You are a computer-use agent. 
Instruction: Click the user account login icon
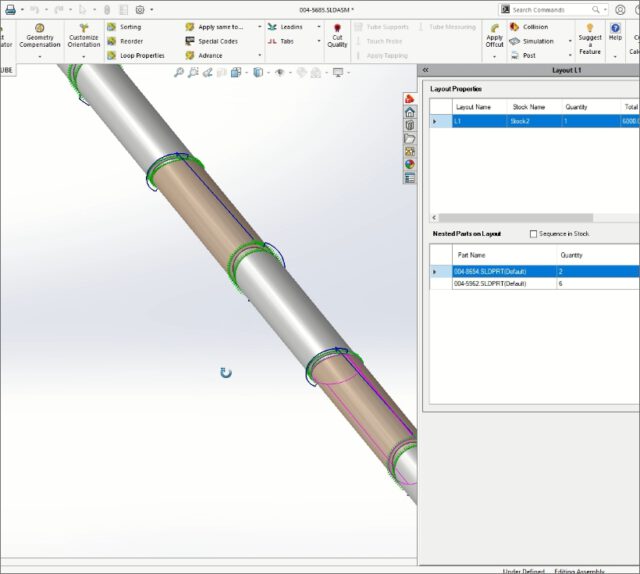click(x=620, y=9)
